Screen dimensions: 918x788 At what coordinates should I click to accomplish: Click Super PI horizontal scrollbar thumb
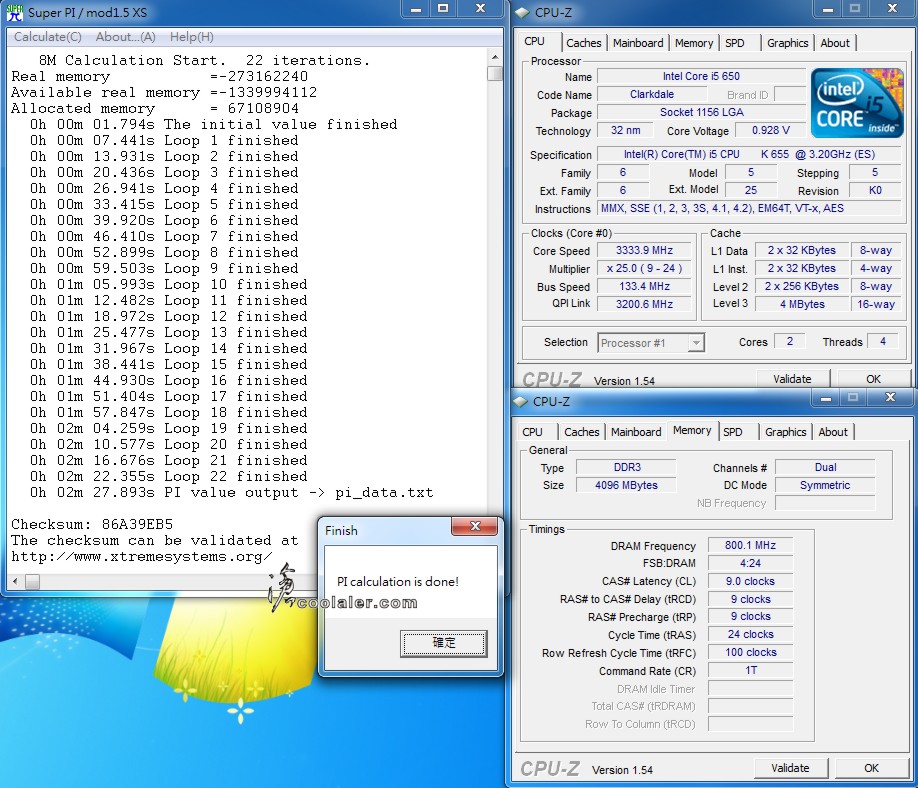pos(33,582)
